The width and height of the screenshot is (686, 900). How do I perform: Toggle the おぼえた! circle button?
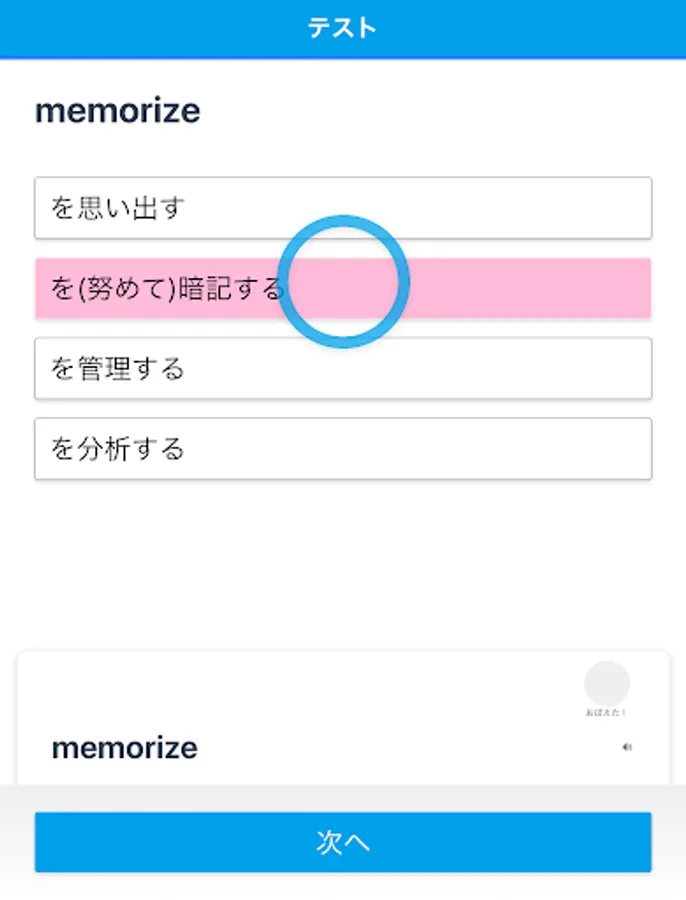point(607,683)
